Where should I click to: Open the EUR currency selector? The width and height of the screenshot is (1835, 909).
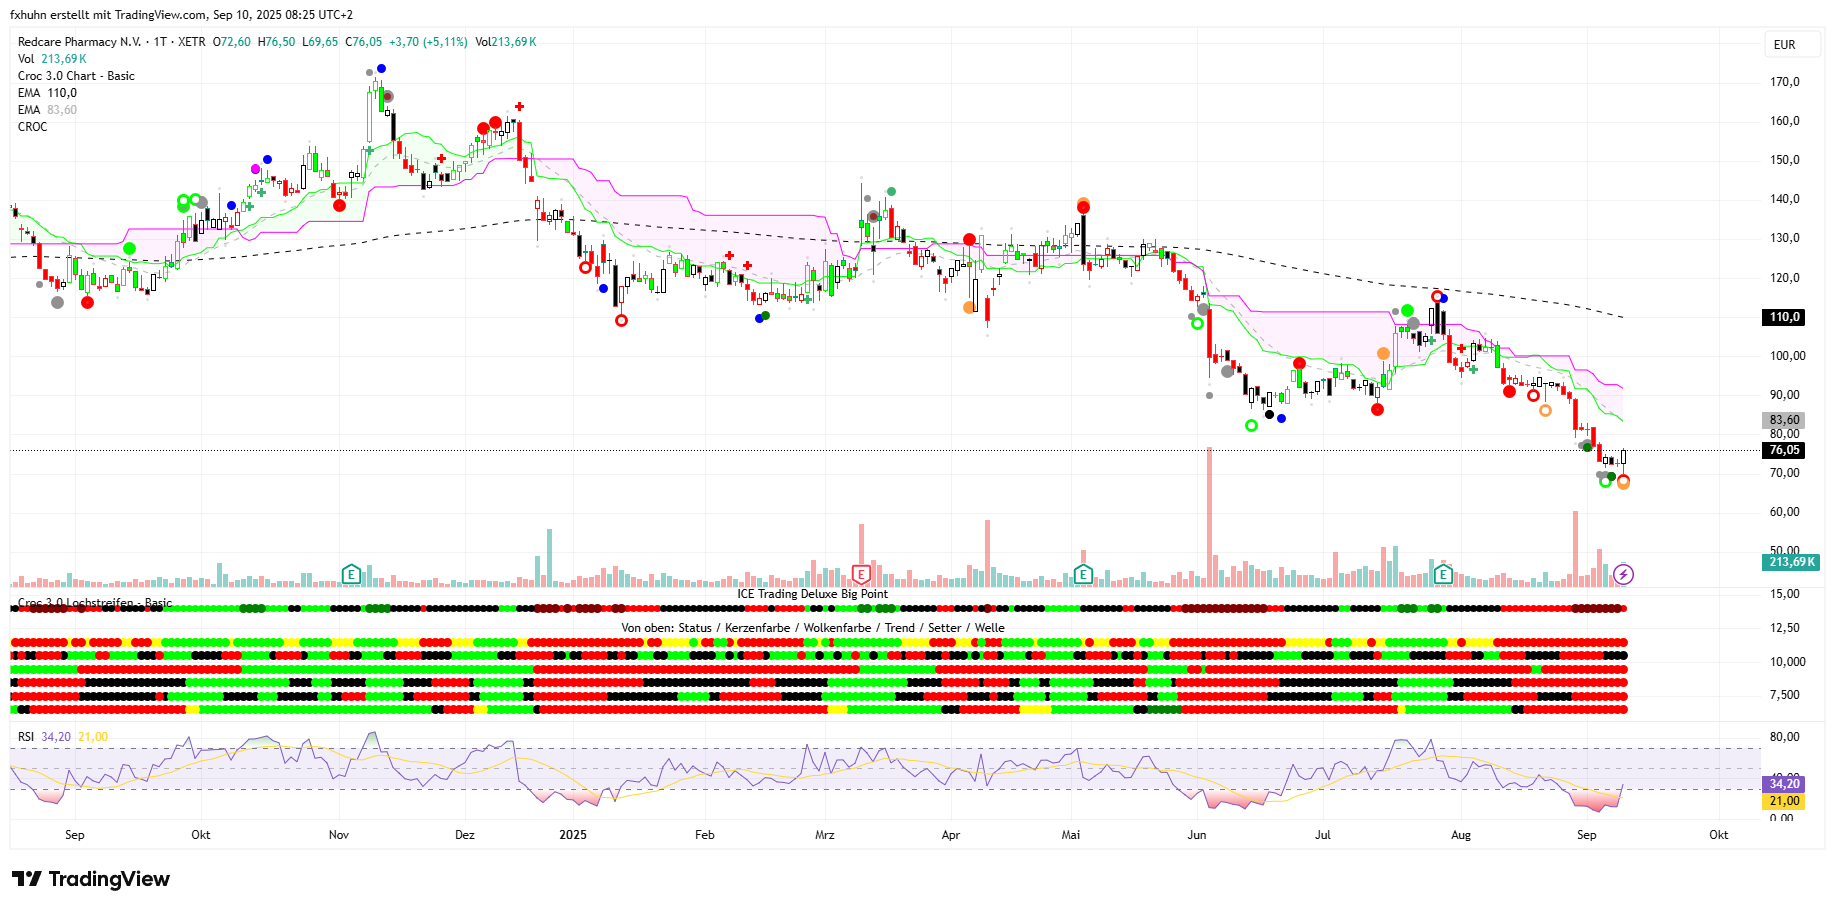click(x=1785, y=45)
